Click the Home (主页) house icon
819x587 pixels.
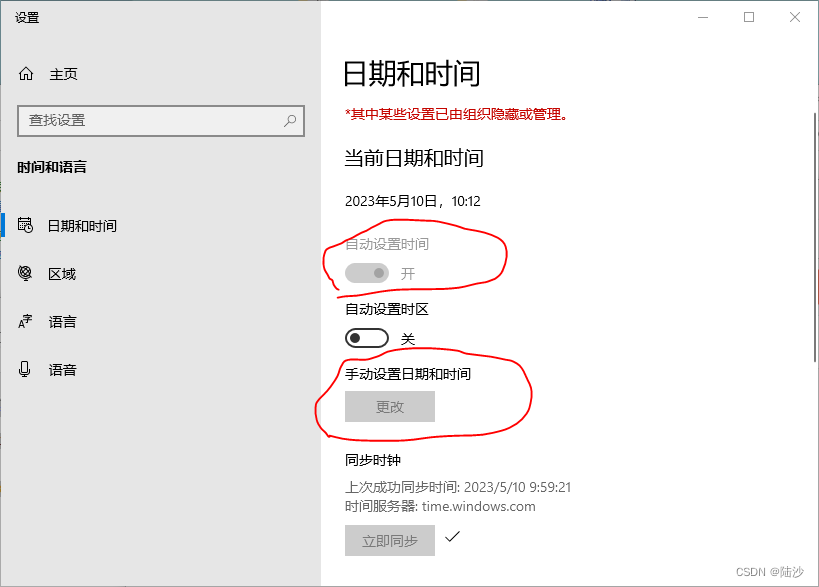point(24,73)
